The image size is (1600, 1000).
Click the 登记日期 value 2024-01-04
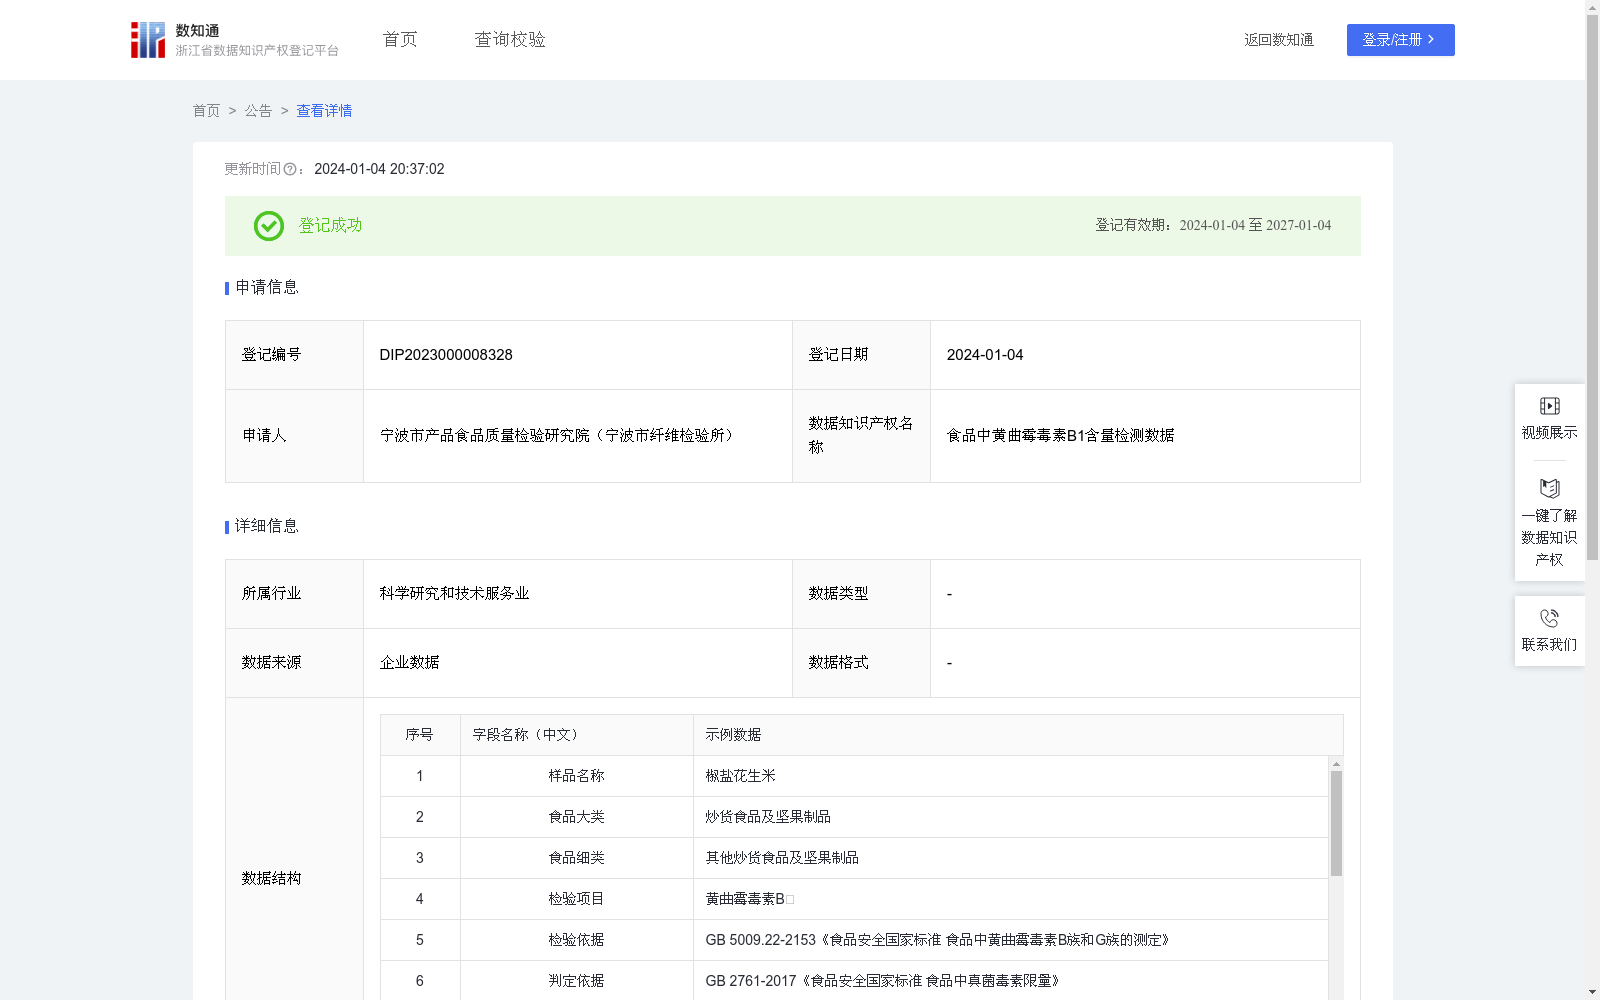point(985,355)
